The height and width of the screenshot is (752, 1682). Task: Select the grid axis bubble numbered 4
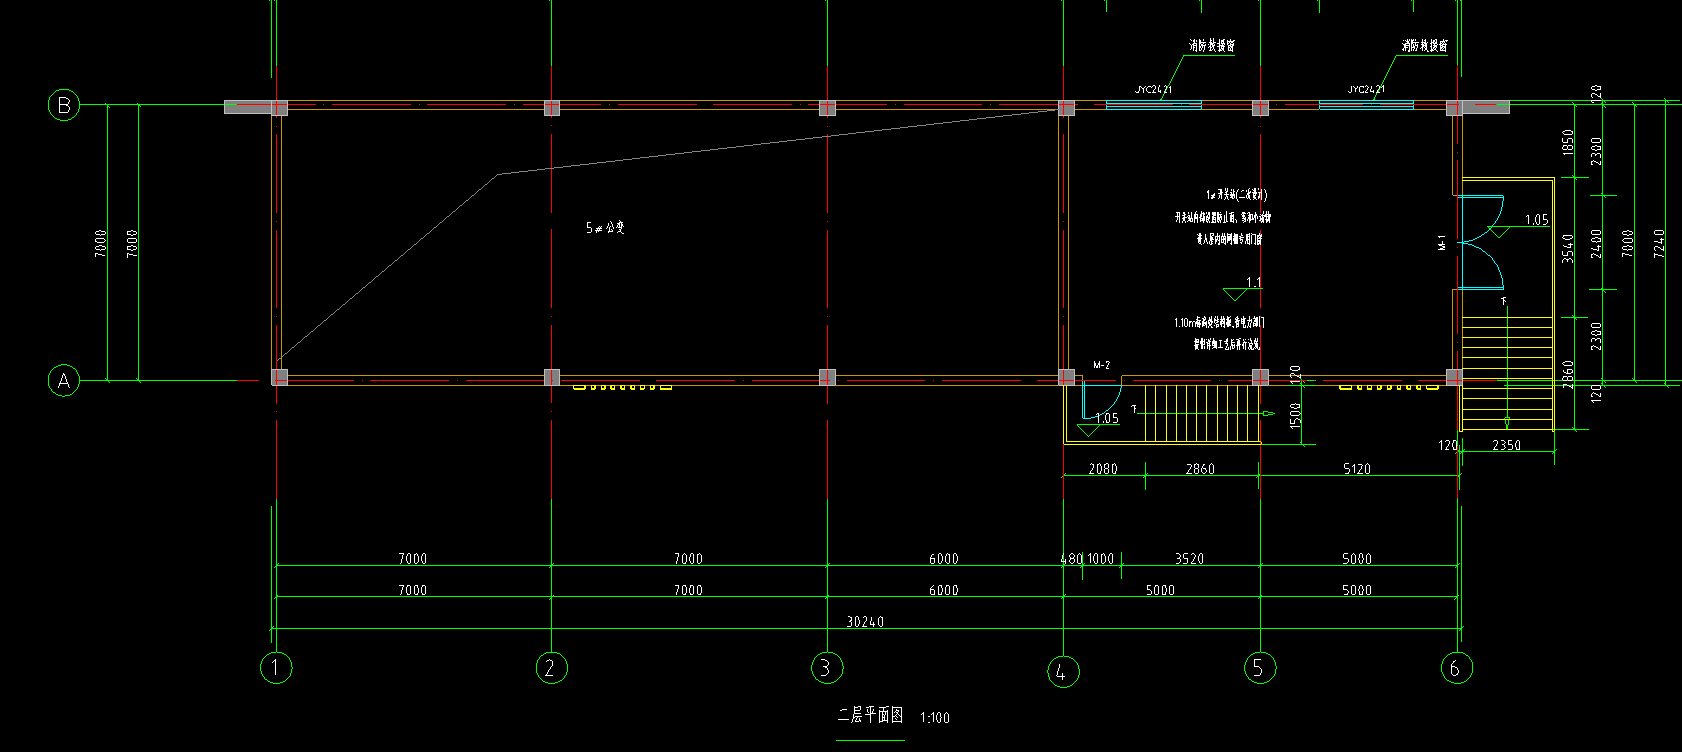click(x=1063, y=671)
